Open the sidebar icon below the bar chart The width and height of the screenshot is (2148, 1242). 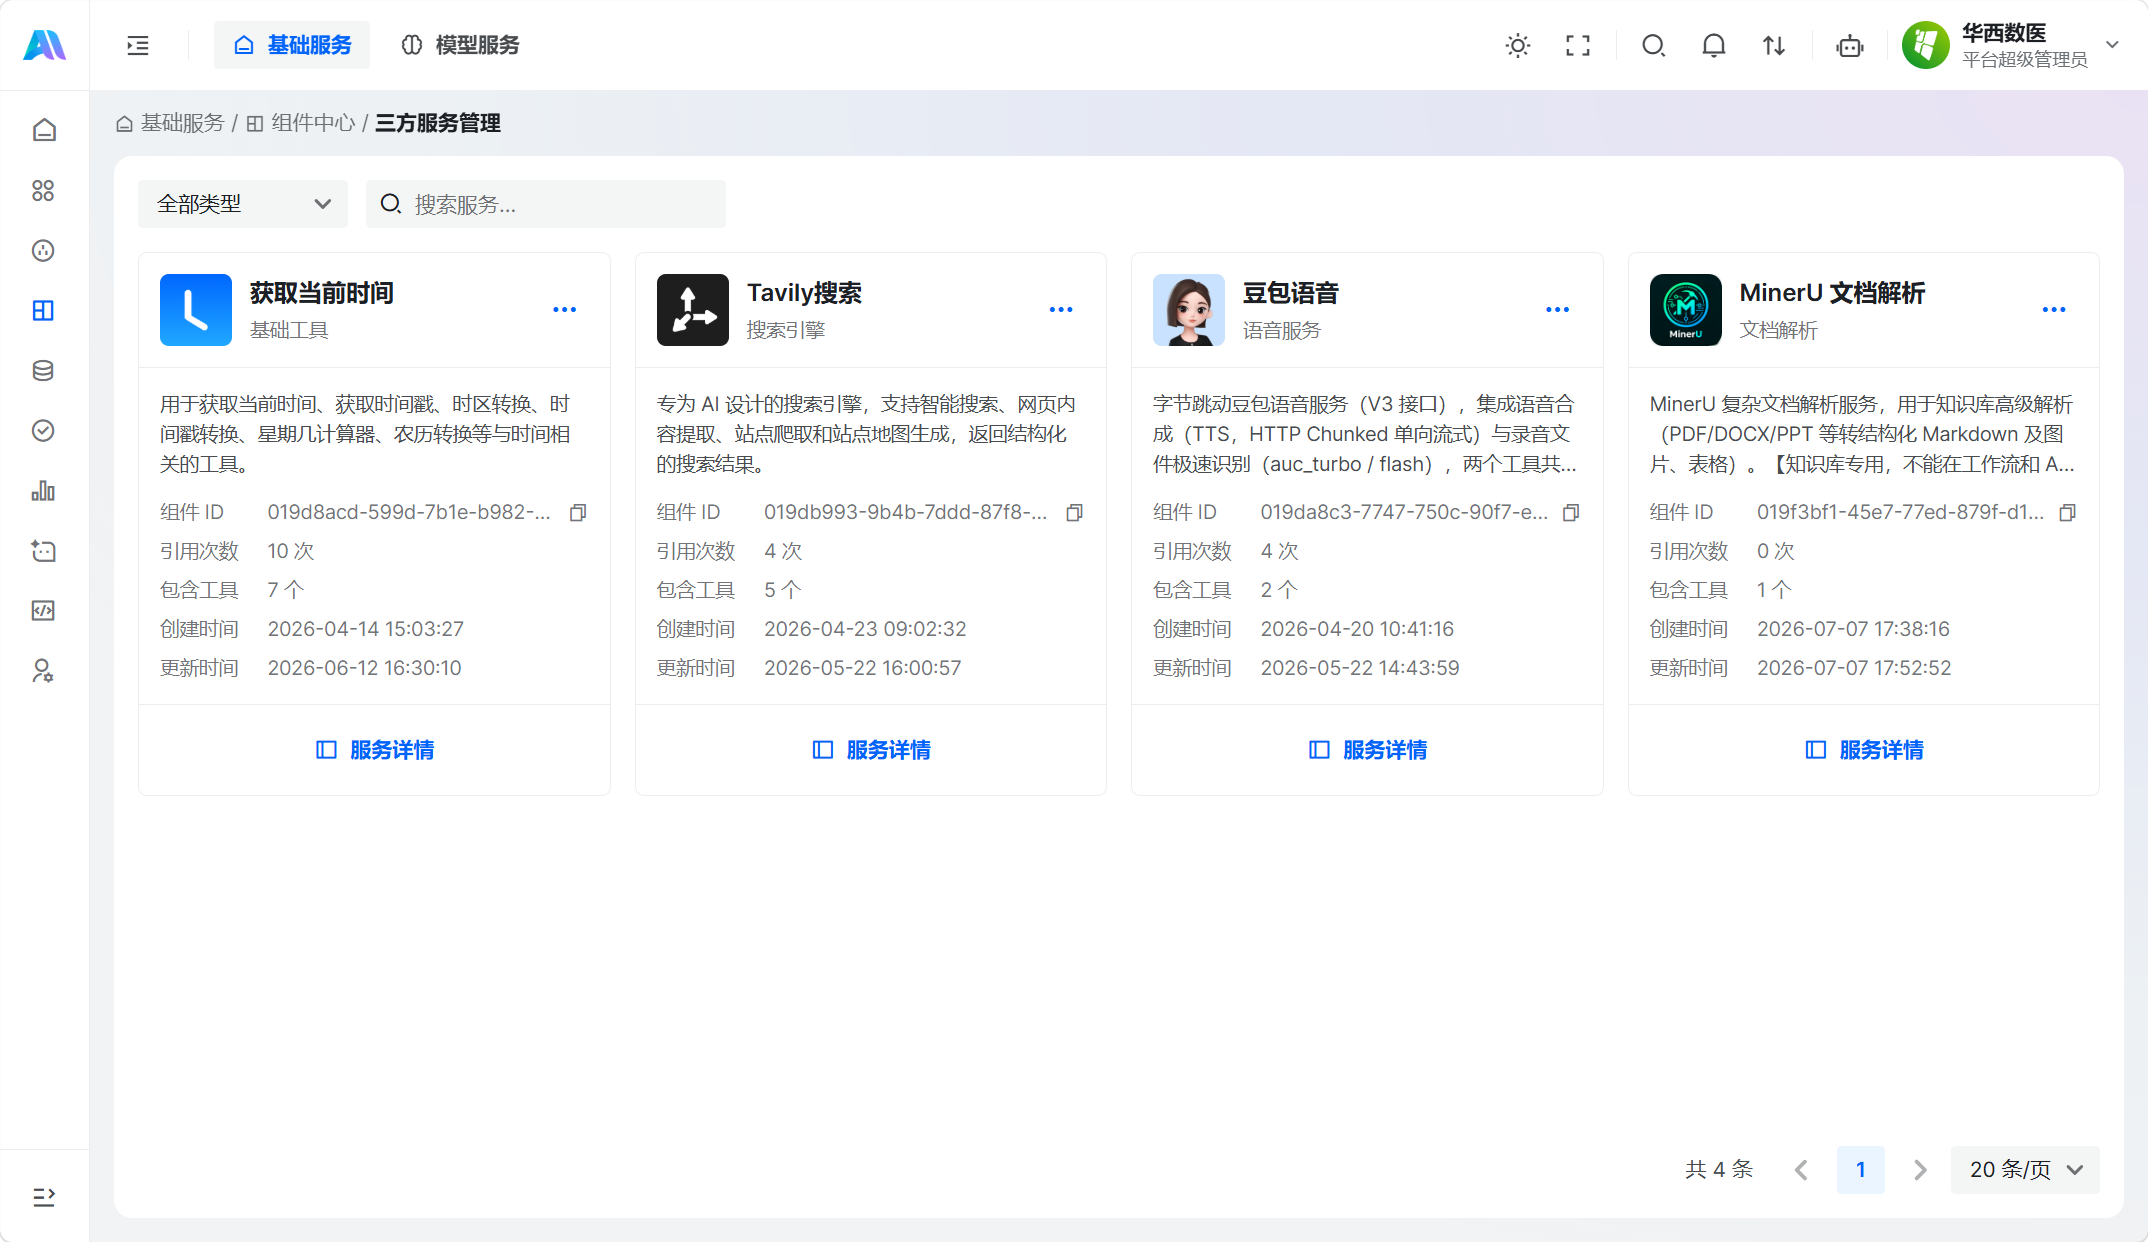(x=43, y=550)
